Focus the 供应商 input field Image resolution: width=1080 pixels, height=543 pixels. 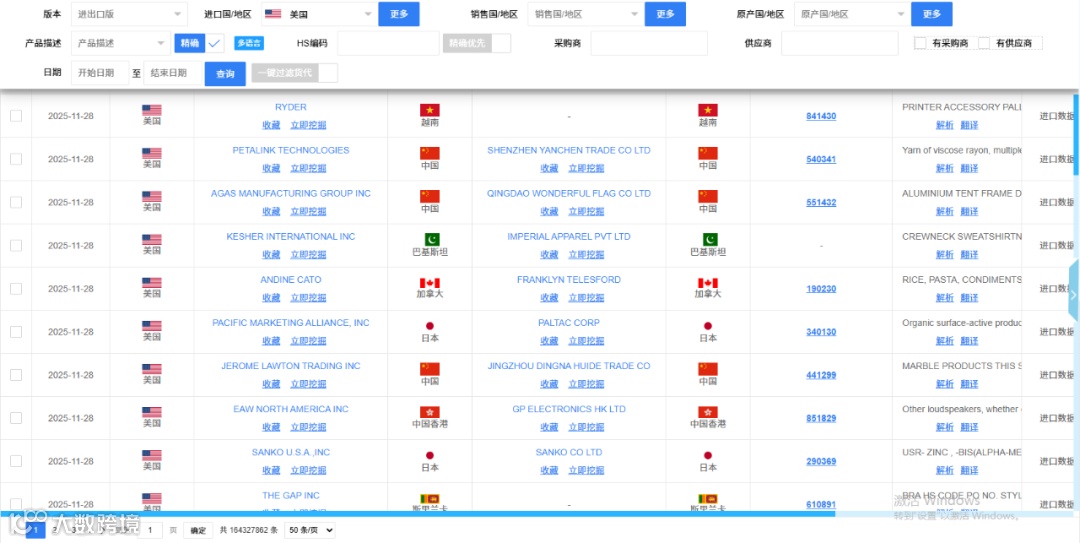click(x=840, y=43)
